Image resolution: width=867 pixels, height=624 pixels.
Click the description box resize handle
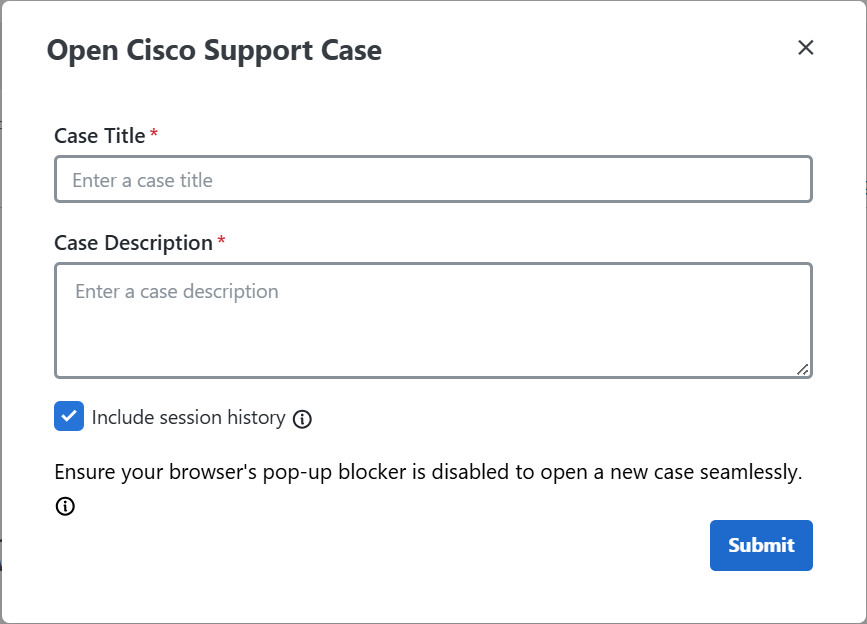click(x=803, y=370)
